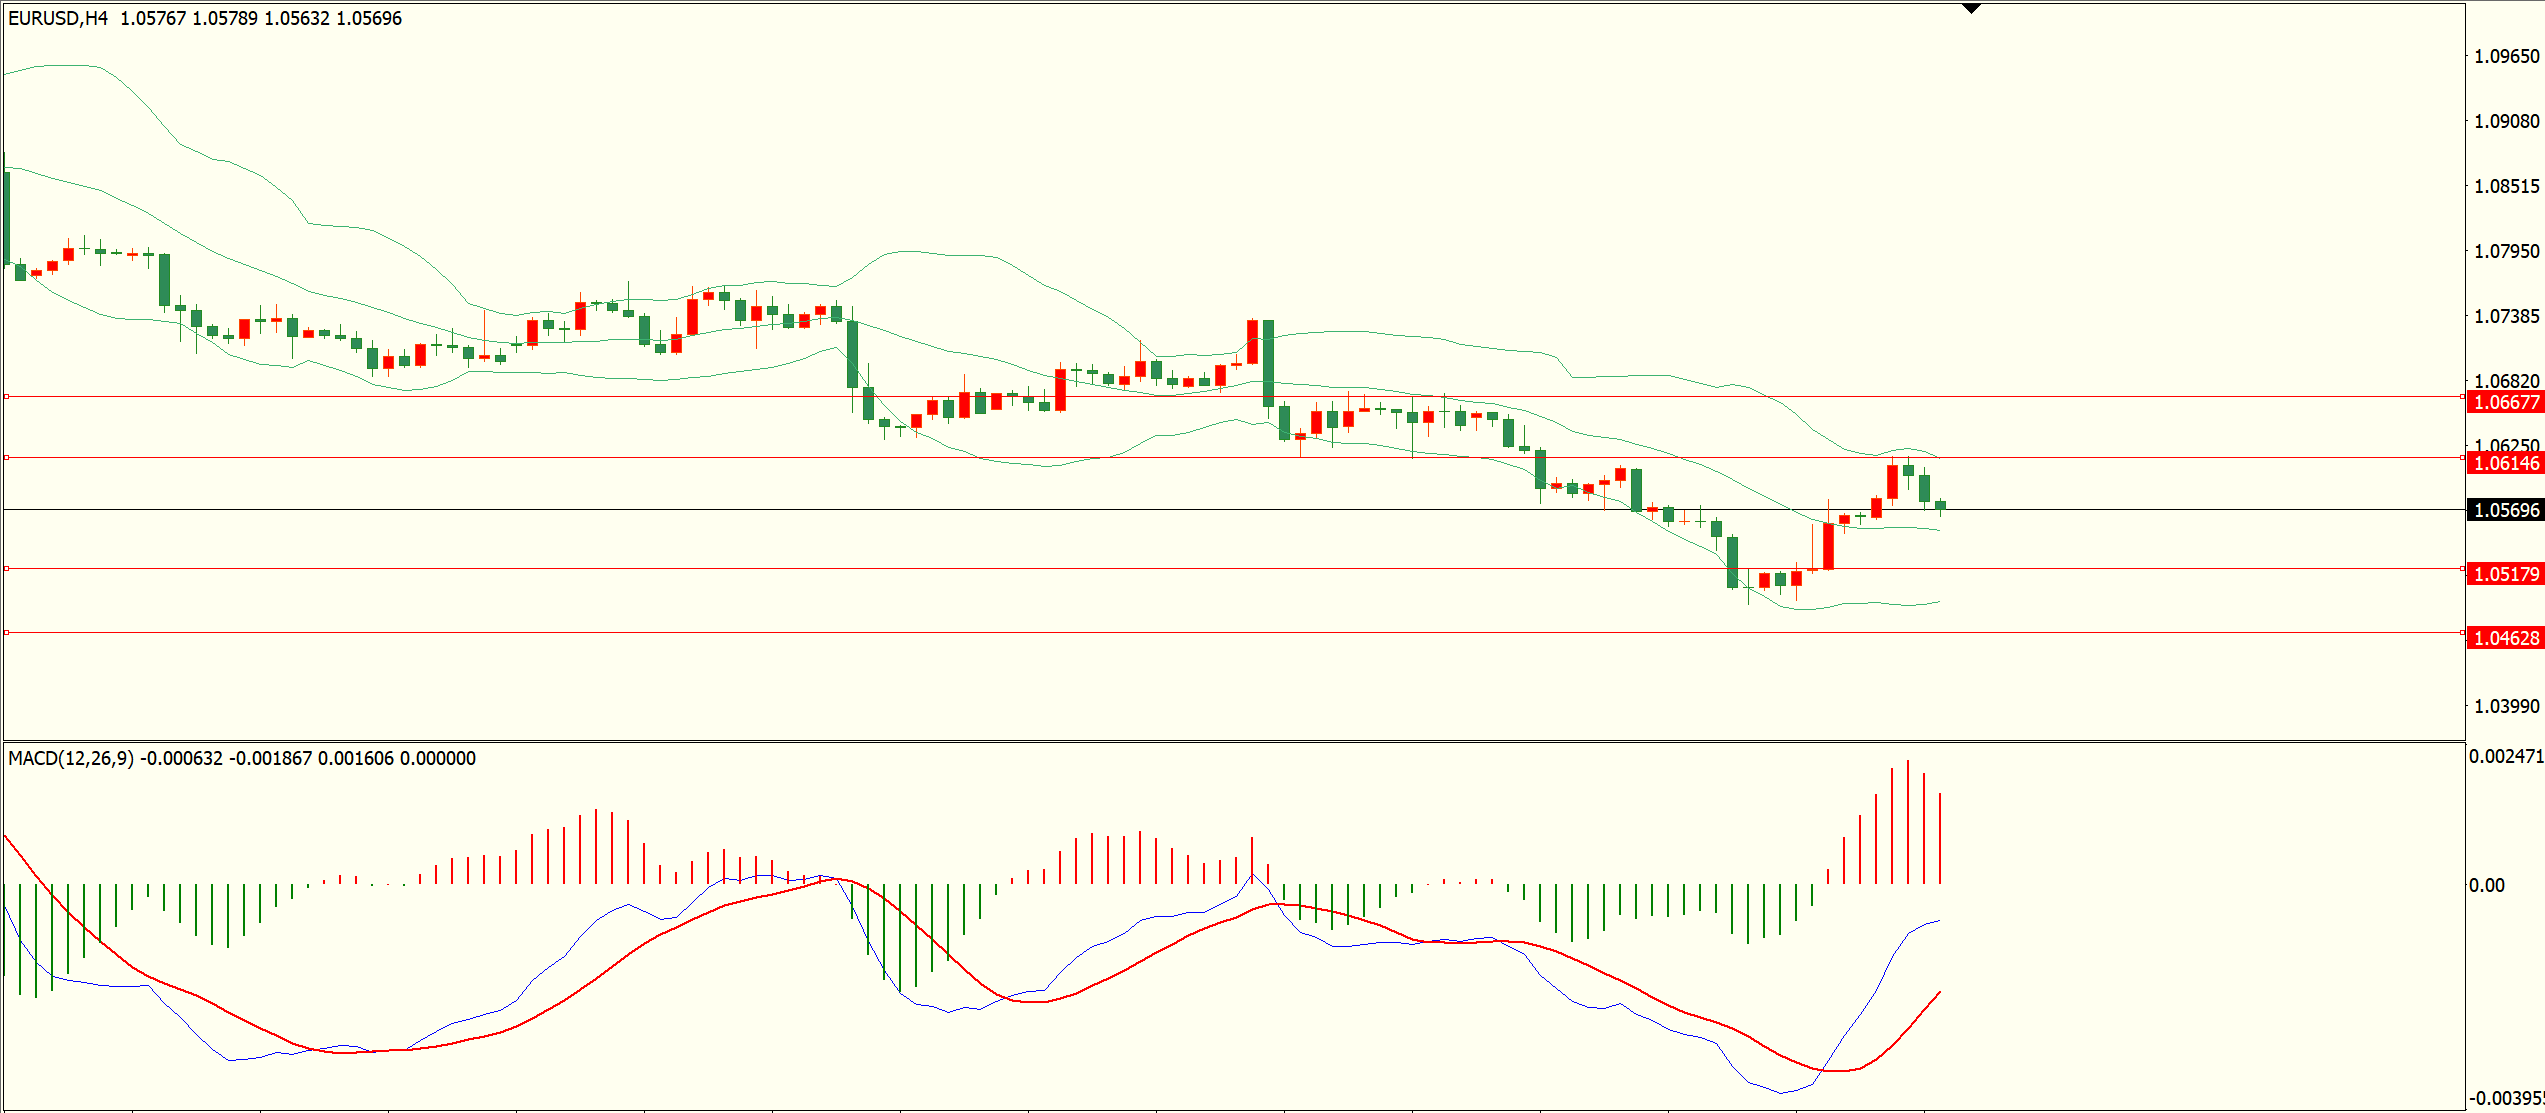This screenshot has width=2545, height=1113.
Task: Click the 1.08515 price scale value
Action: (x=2506, y=186)
